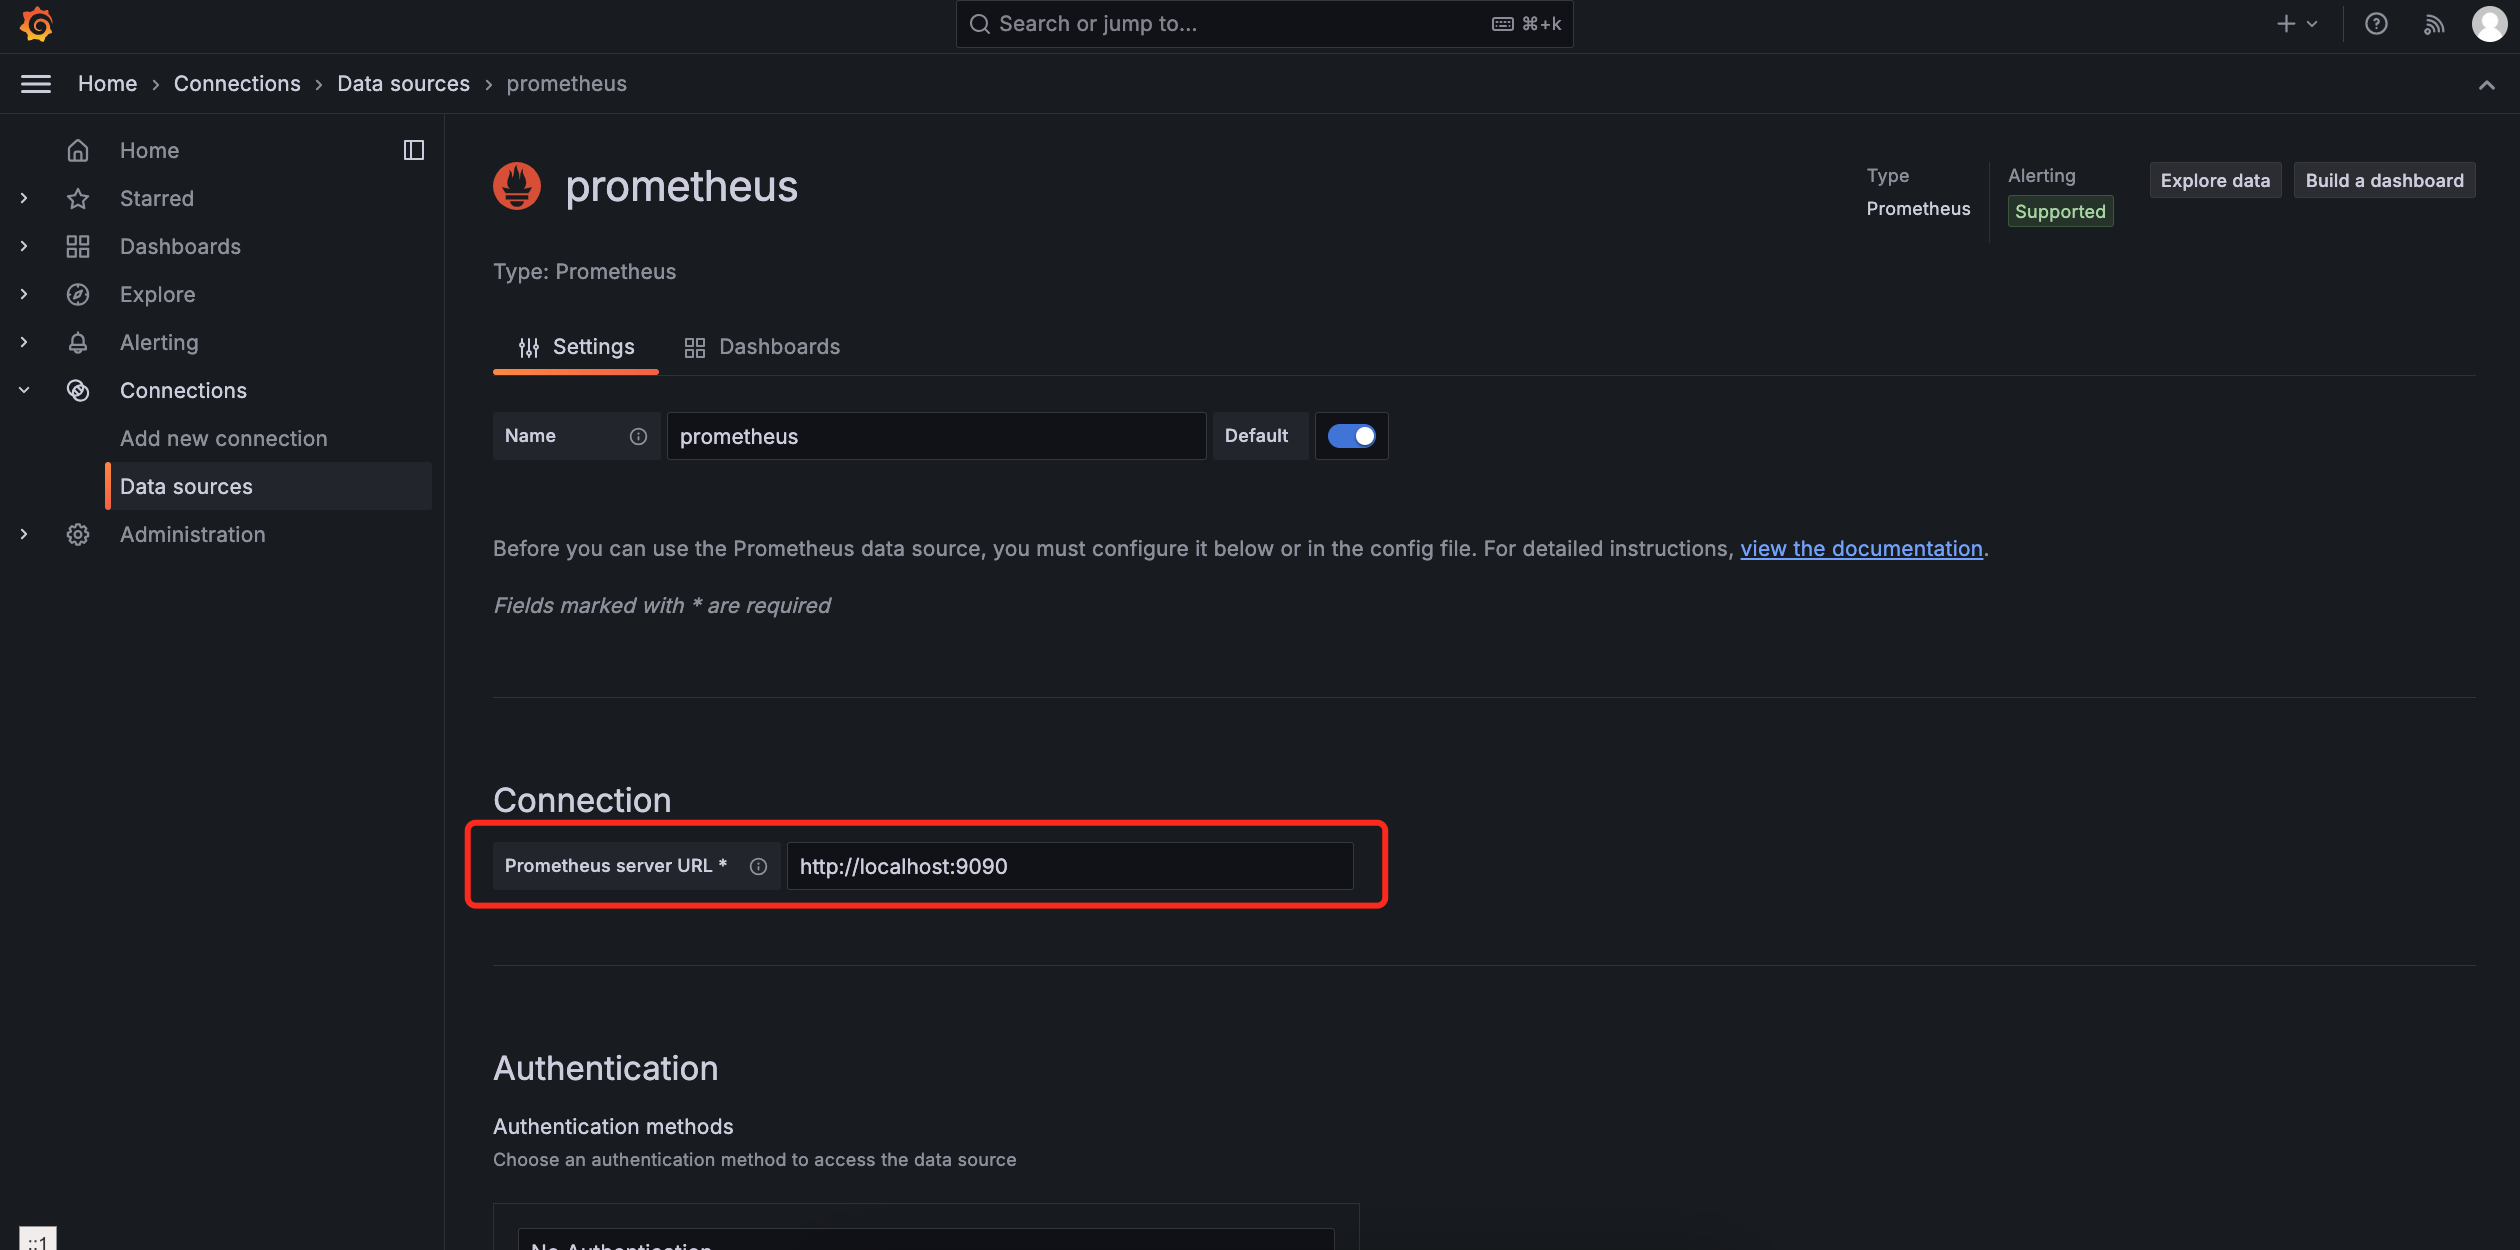This screenshot has width=2520, height=1250.
Task: Expand the Administration section chevron
Action: pyautogui.click(x=24, y=535)
